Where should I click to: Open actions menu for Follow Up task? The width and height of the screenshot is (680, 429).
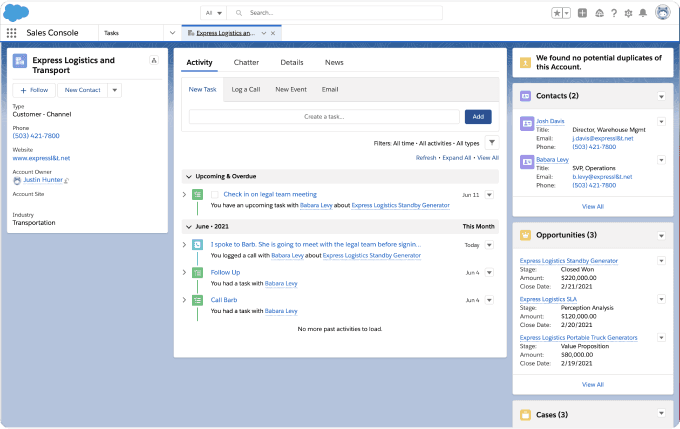(489, 273)
